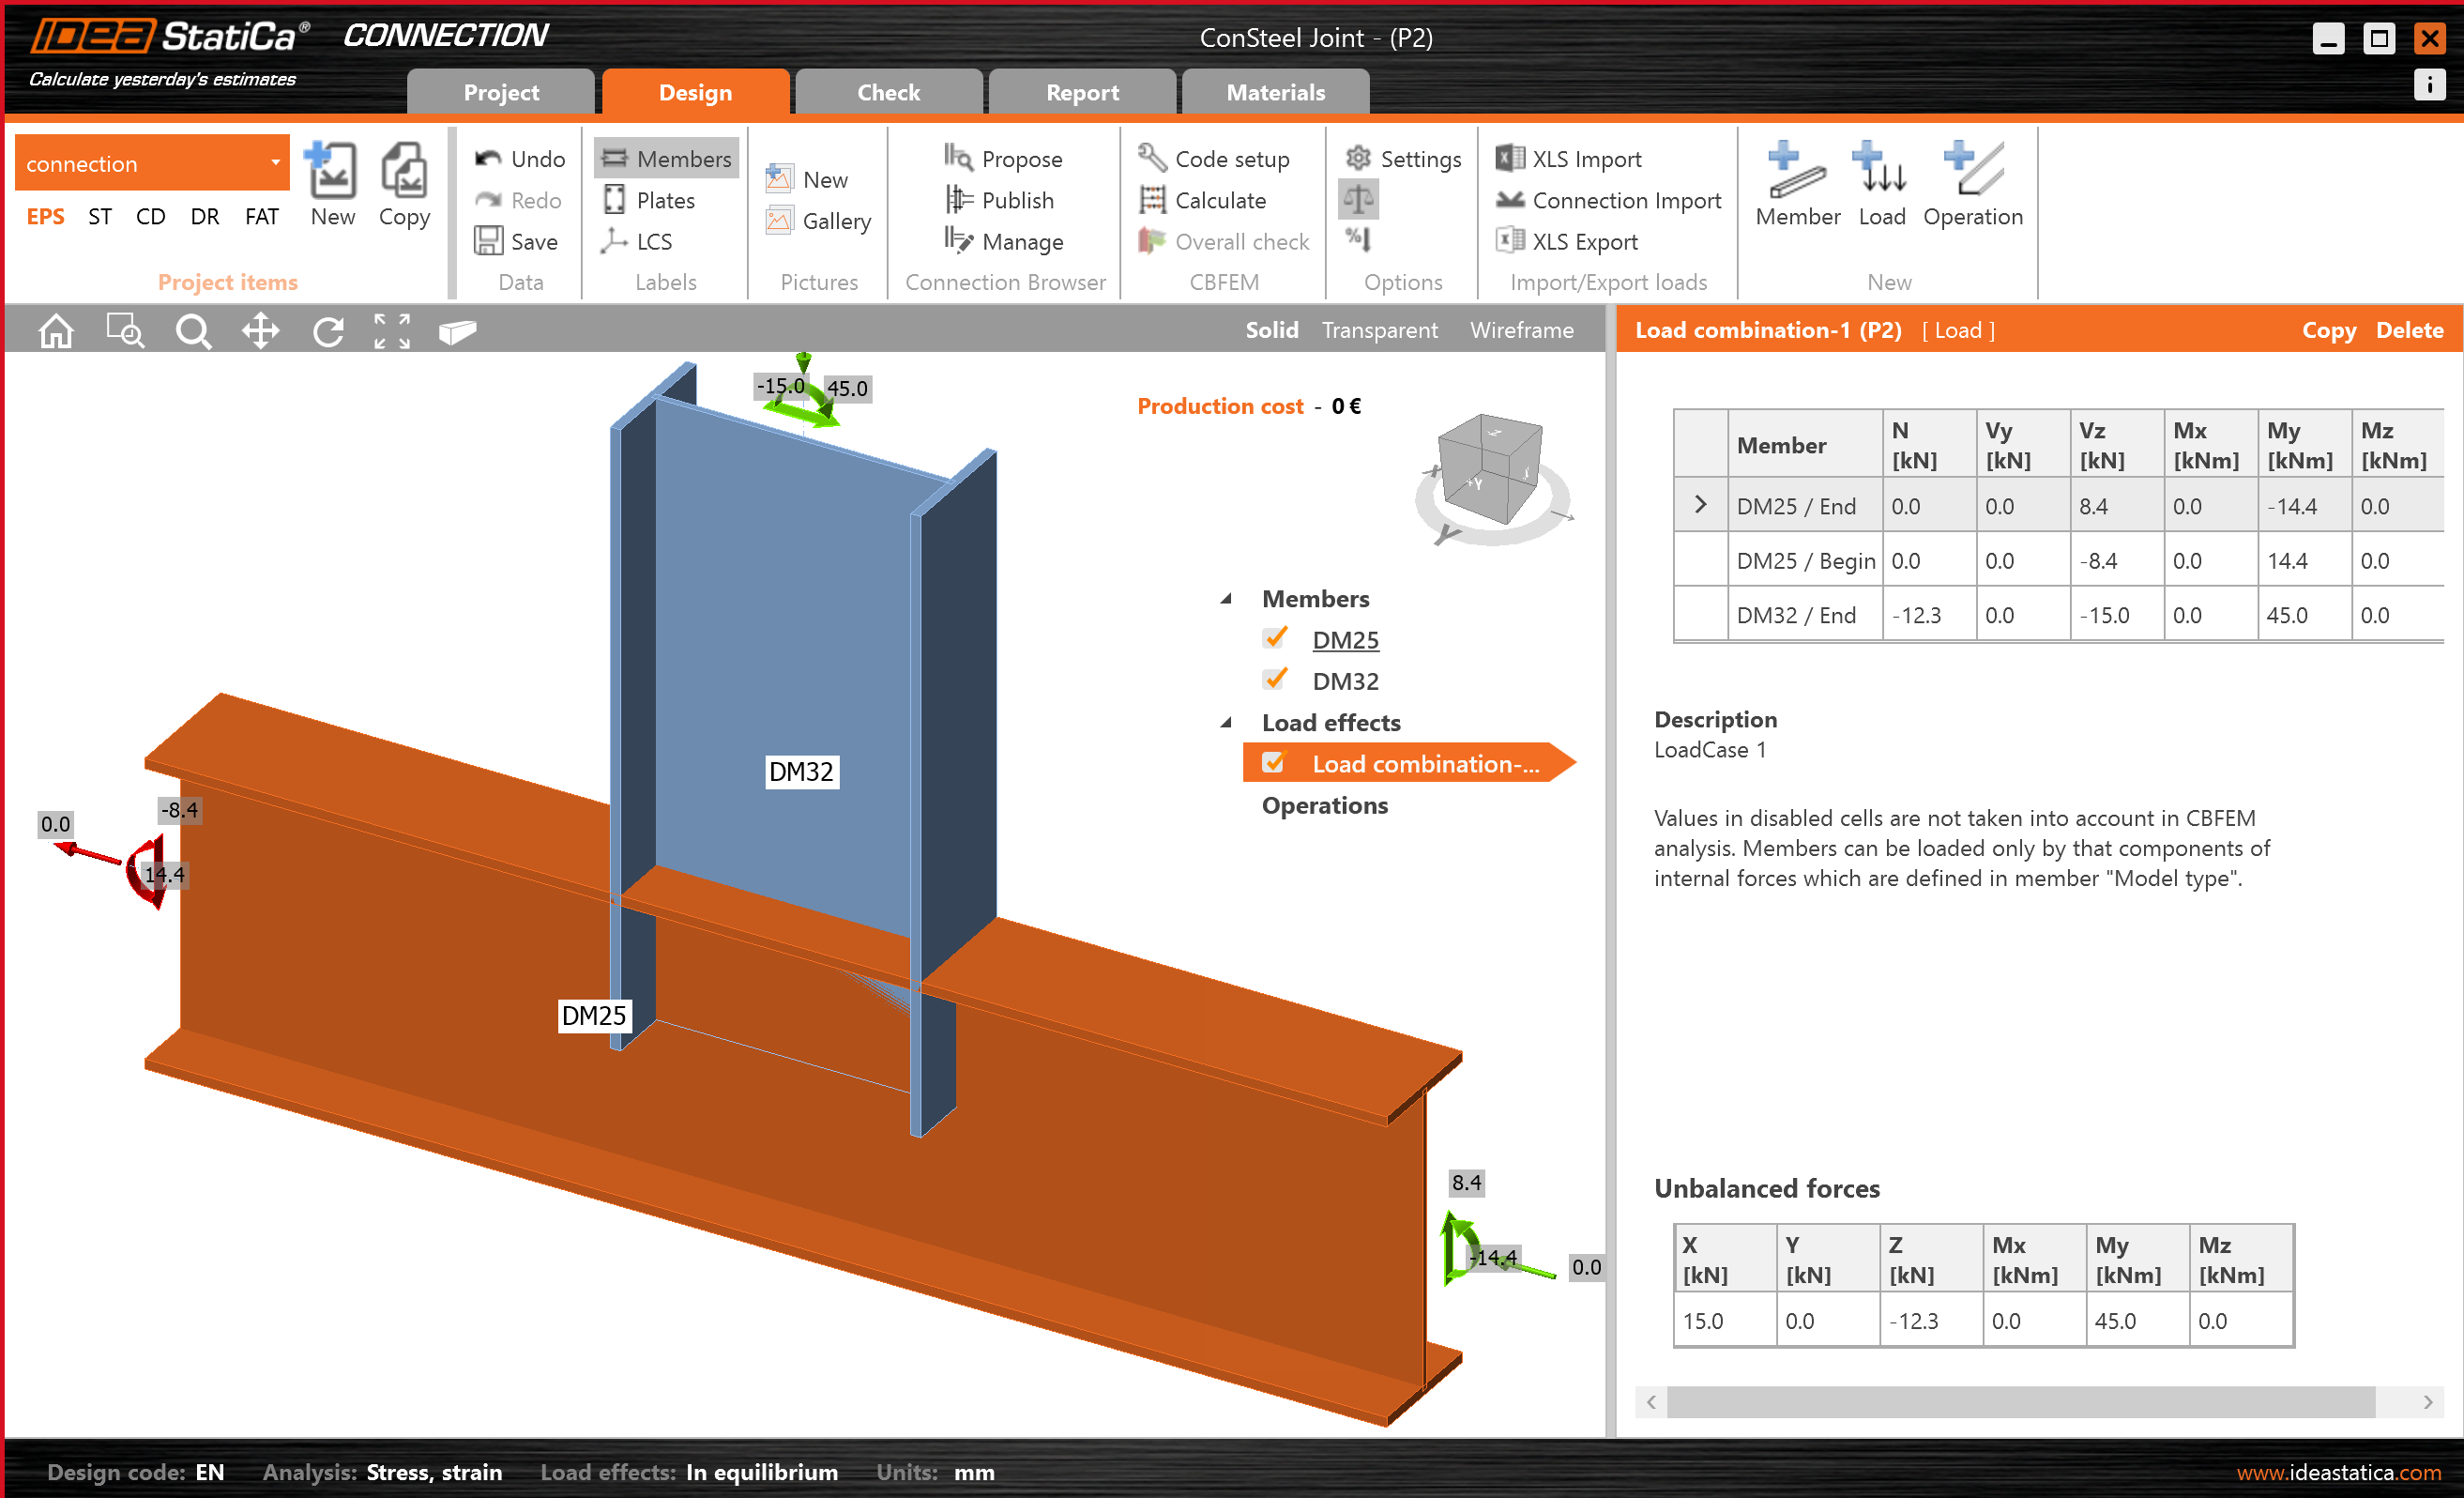Launch the Propose connection browser tool
This screenshot has width=2464, height=1498.
(1006, 158)
